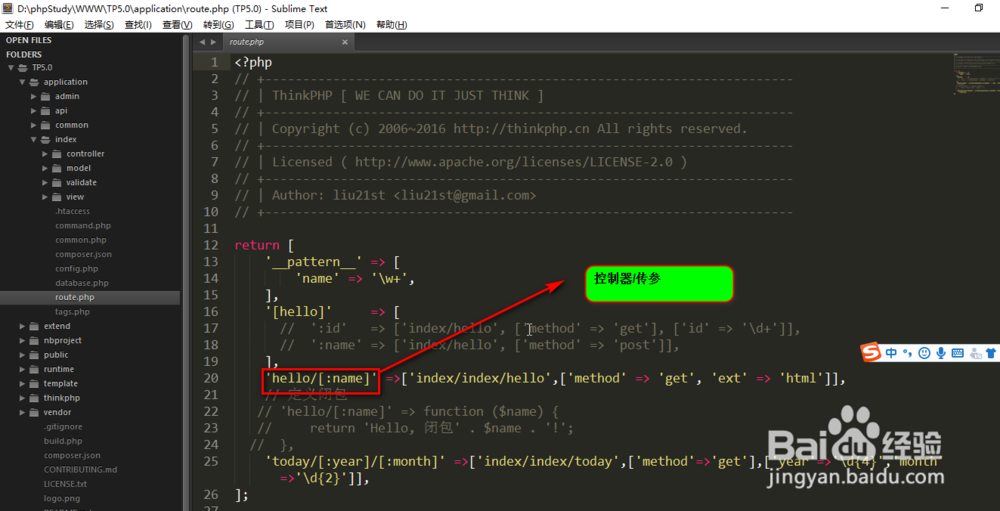Open Sogou soft keyboard icon
Image resolution: width=1000 pixels, height=511 pixels.
click(x=957, y=352)
